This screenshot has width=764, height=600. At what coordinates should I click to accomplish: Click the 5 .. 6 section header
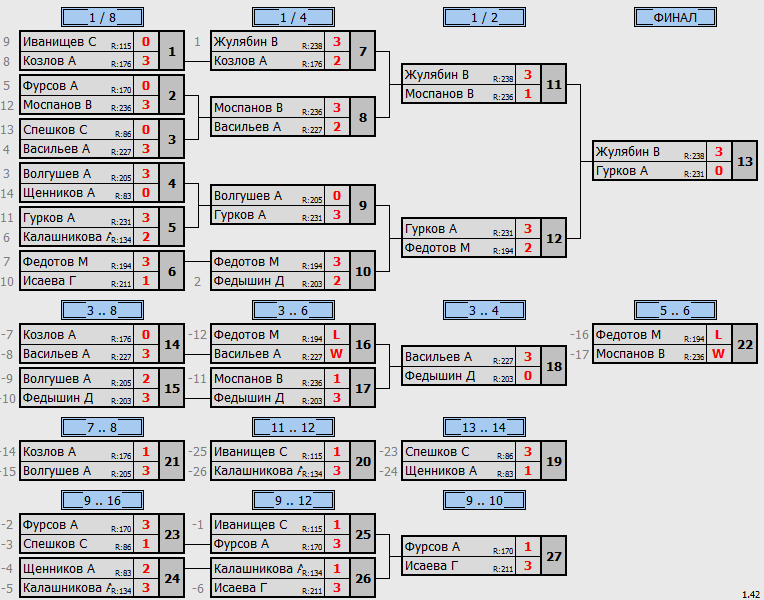click(675, 310)
